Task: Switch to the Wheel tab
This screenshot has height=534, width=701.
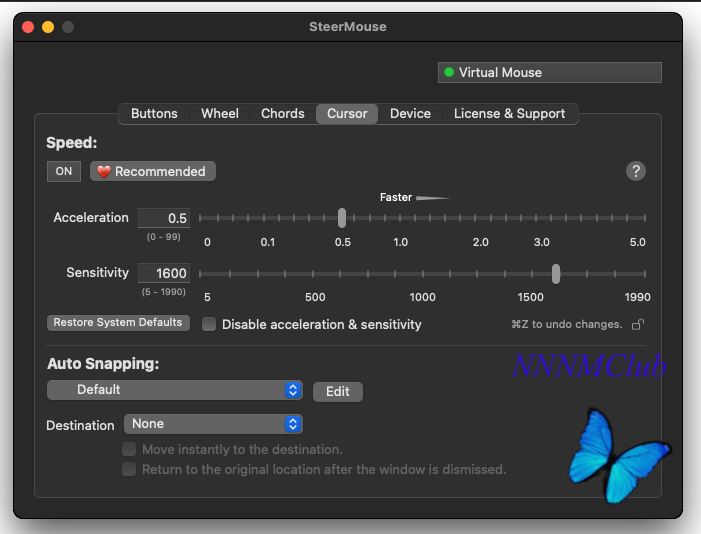Action: click(220, 114)
